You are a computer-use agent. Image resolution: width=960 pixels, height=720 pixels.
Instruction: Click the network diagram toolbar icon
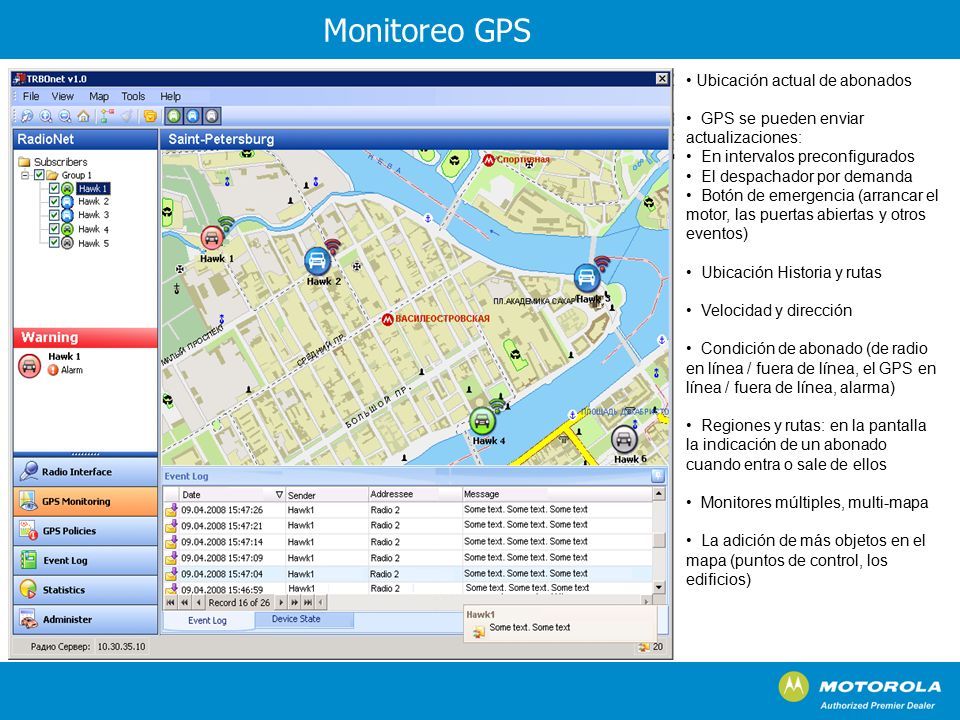point(107,116)
